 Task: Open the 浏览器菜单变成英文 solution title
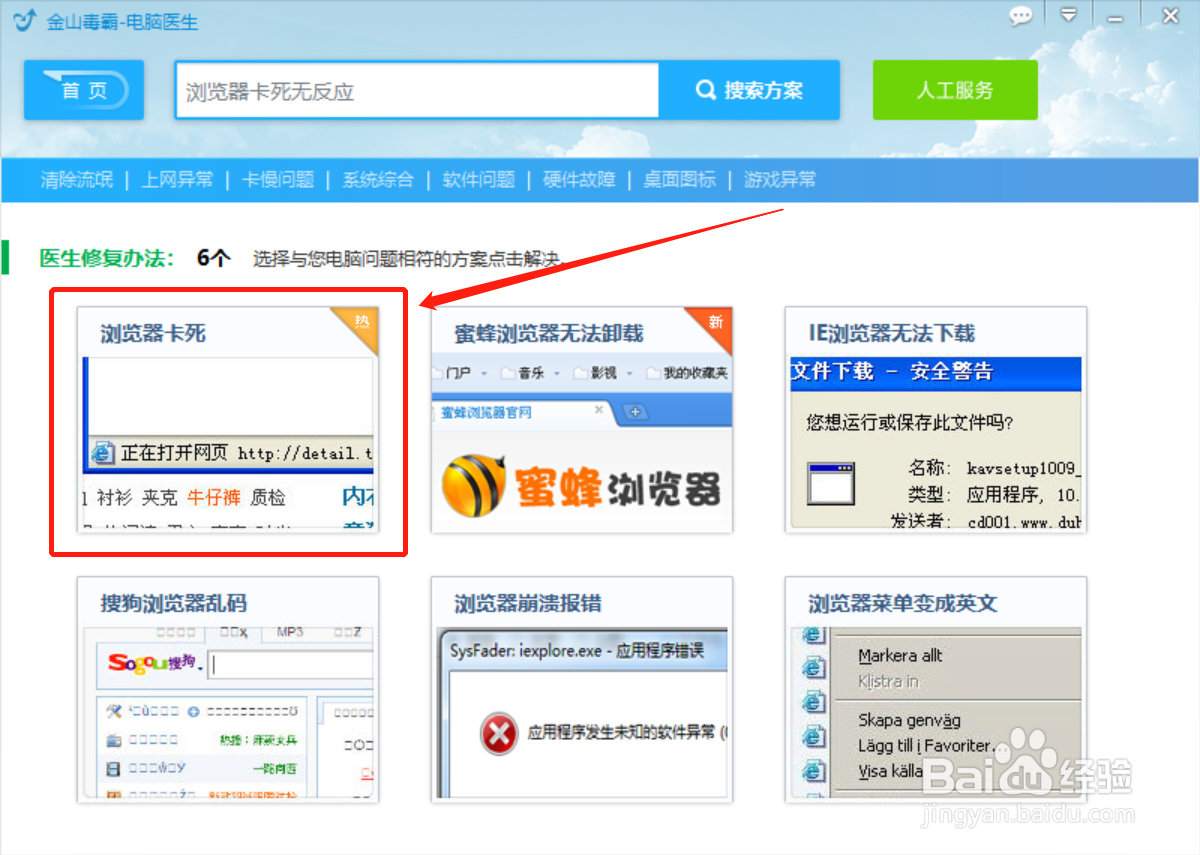pos(903,603)
